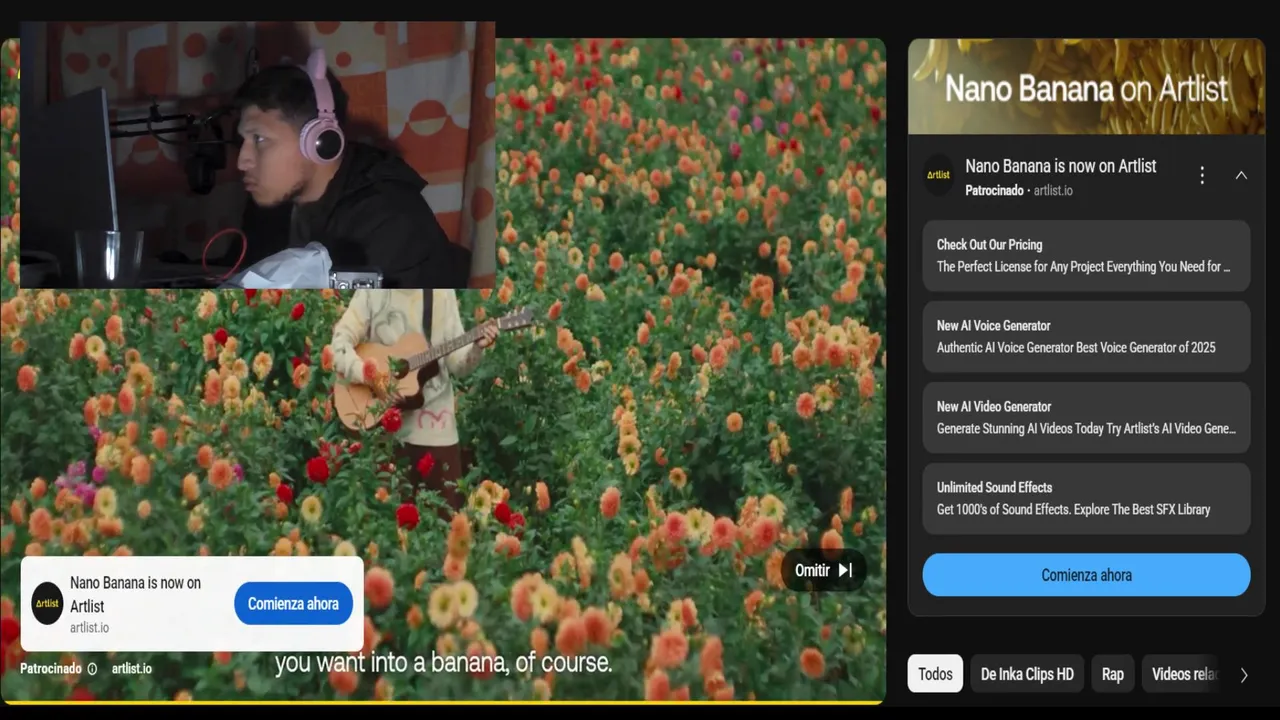Open the New AI Voice Generator card
This screenshot has width=1280, height=720.
[1086, 337]
